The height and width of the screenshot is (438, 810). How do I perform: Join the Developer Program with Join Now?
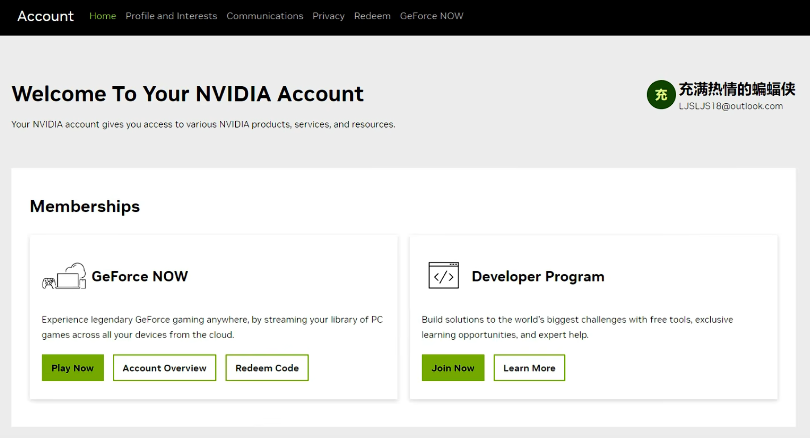tap(453, 368)
